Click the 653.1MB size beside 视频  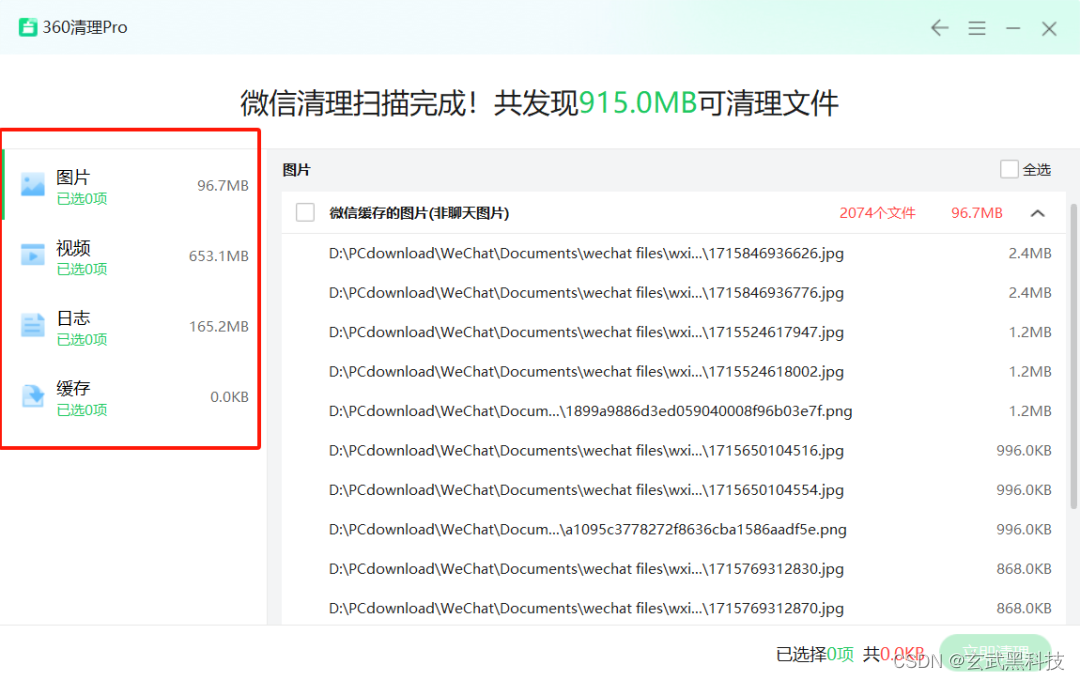[219, 256]
